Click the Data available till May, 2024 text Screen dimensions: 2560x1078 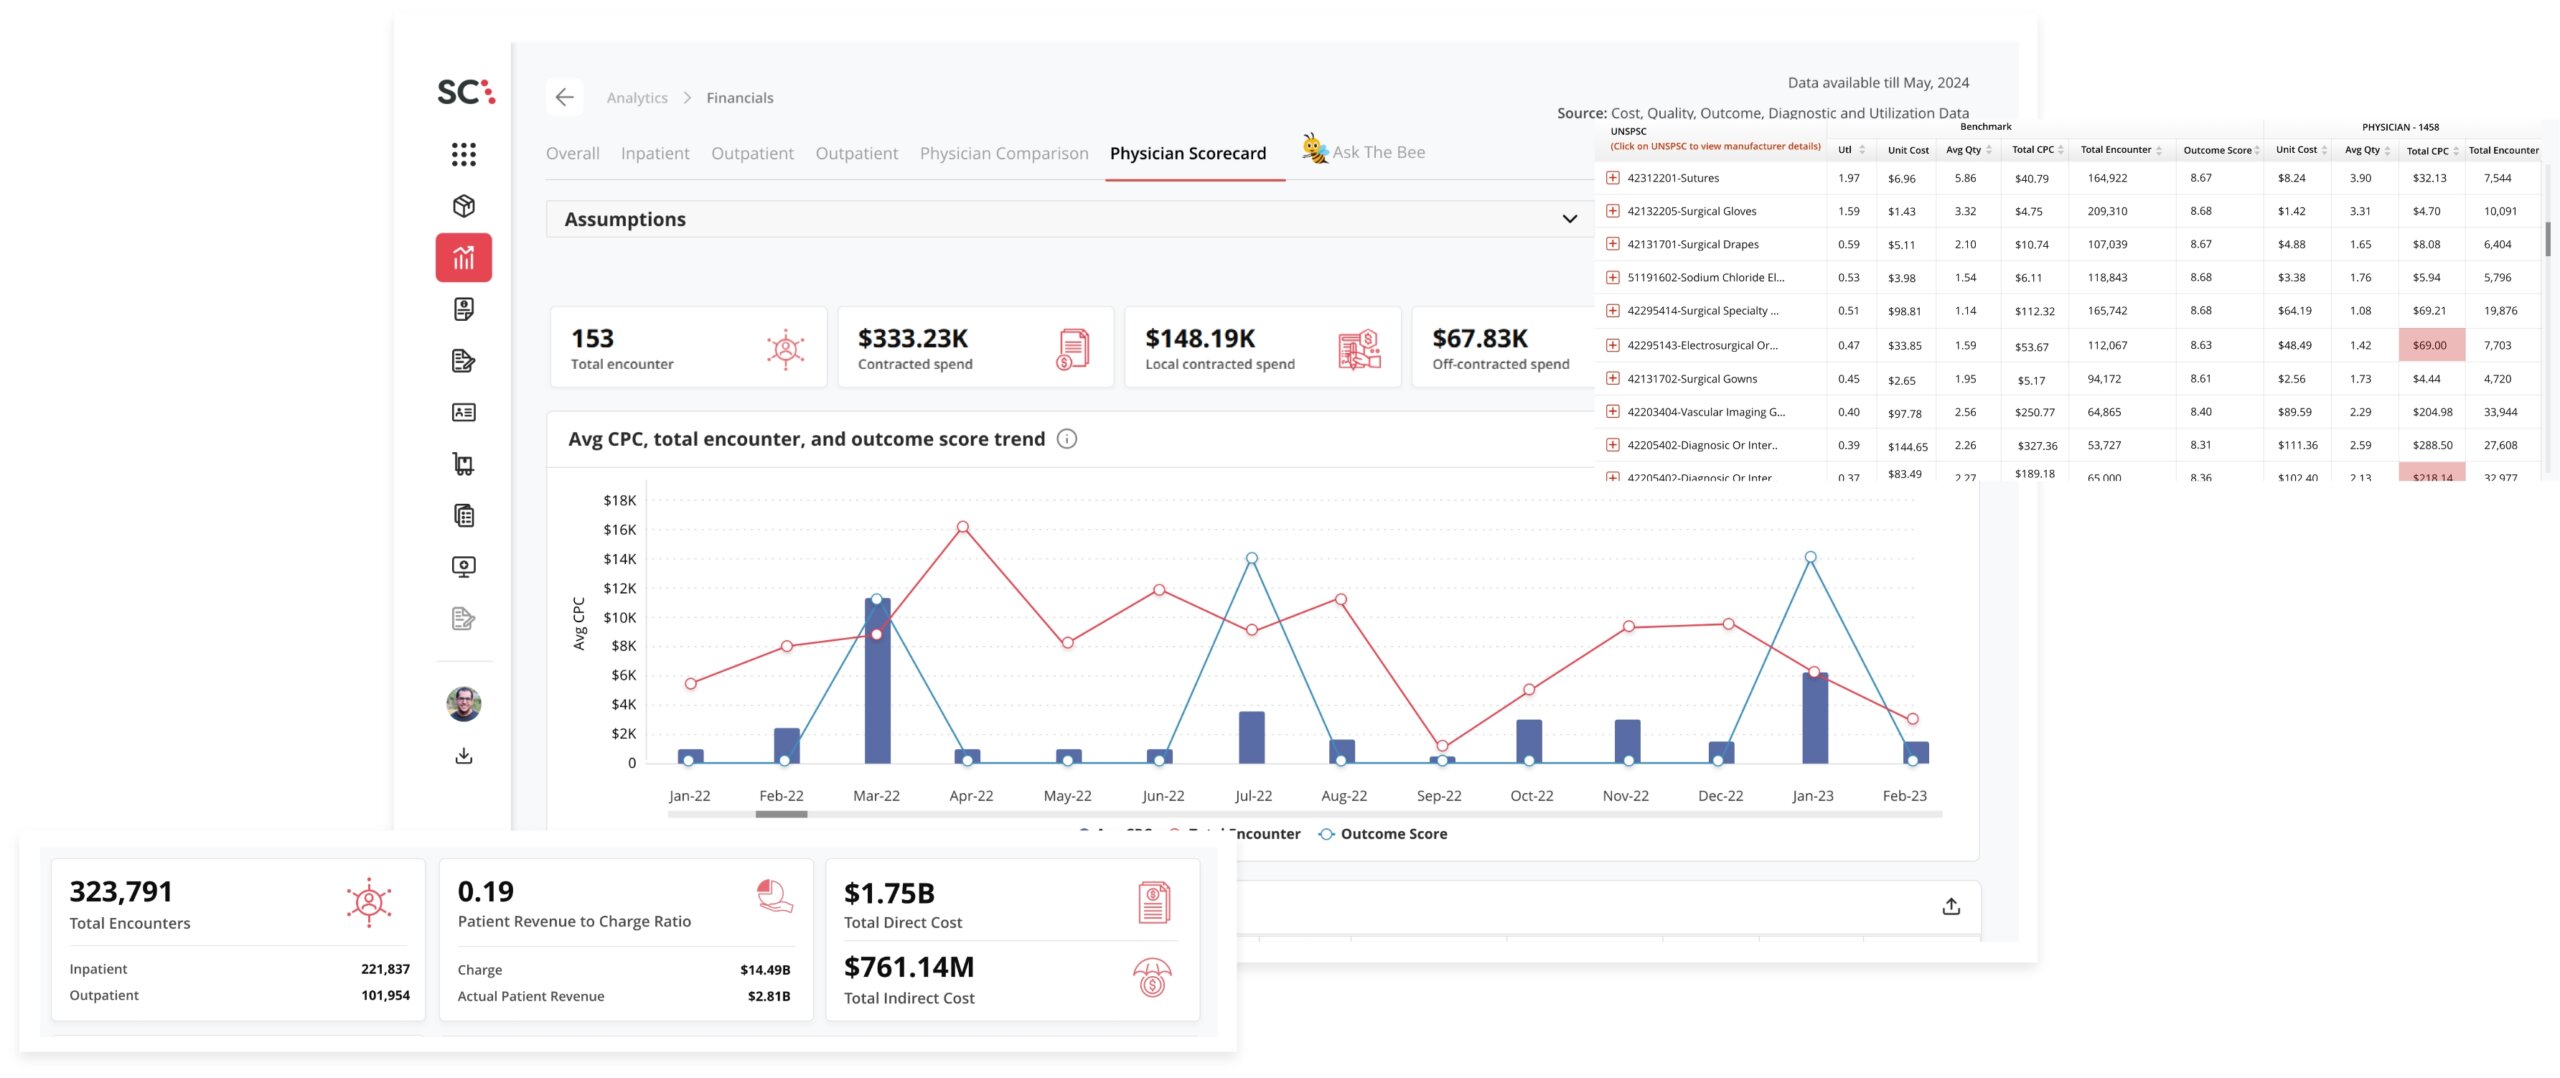coord(1878,83)
